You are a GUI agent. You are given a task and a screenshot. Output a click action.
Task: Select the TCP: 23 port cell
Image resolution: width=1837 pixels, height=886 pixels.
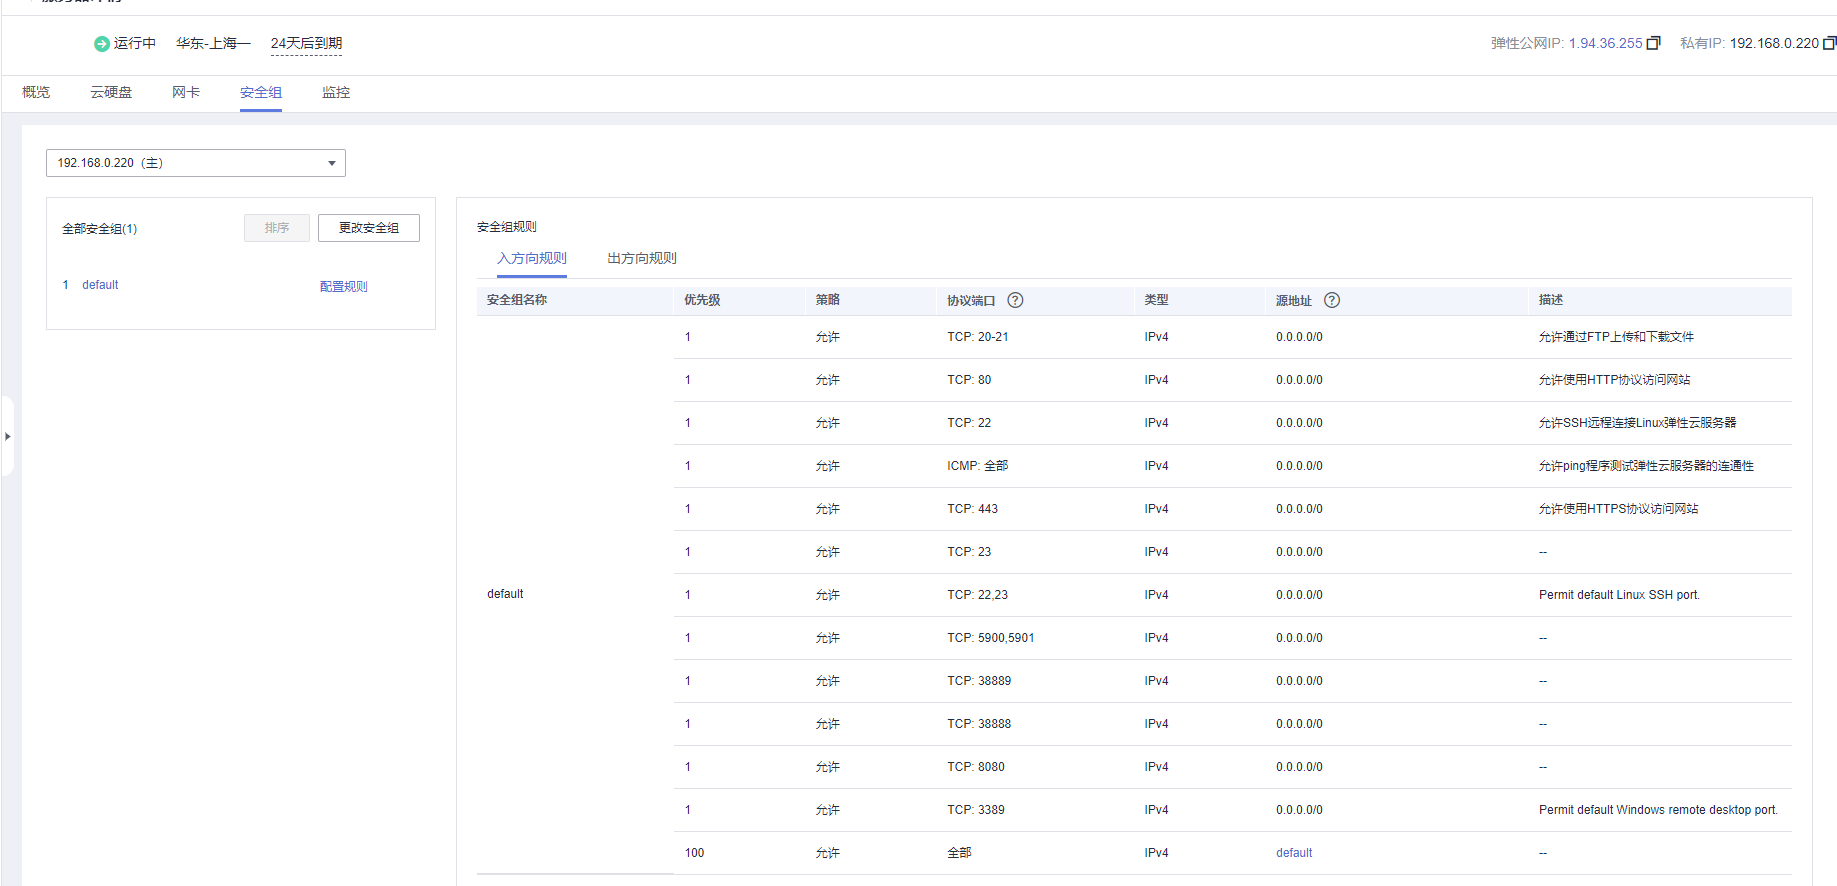pyautogui.click(x=969, y=552)
